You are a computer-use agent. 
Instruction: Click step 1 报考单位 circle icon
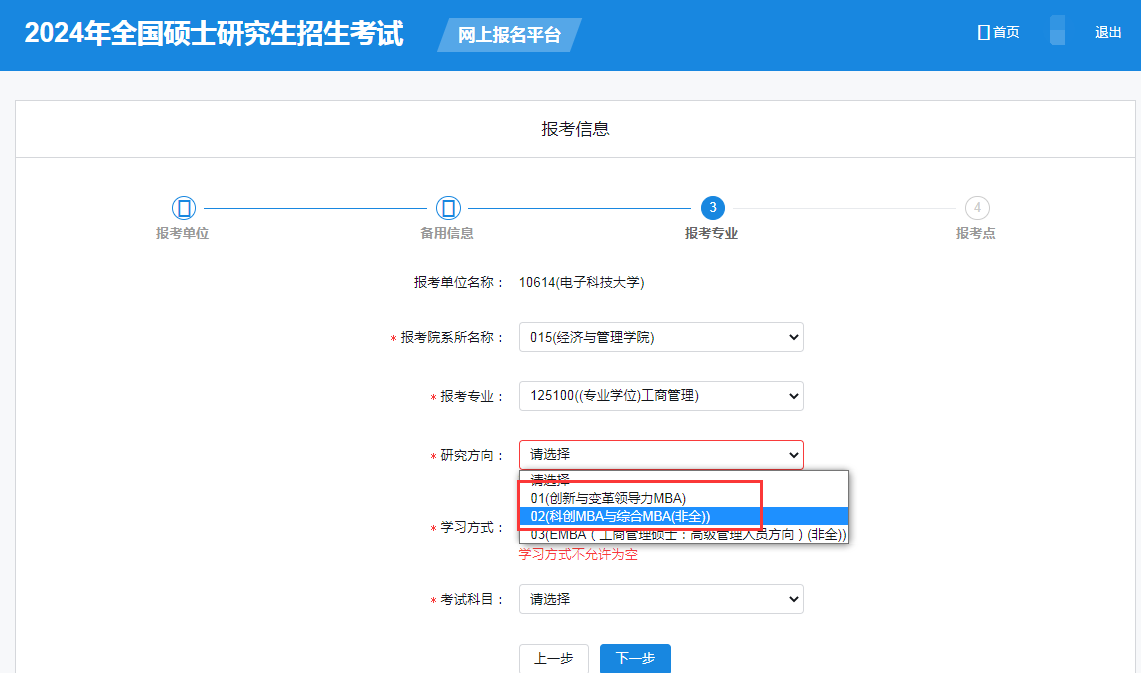(183, 208)
